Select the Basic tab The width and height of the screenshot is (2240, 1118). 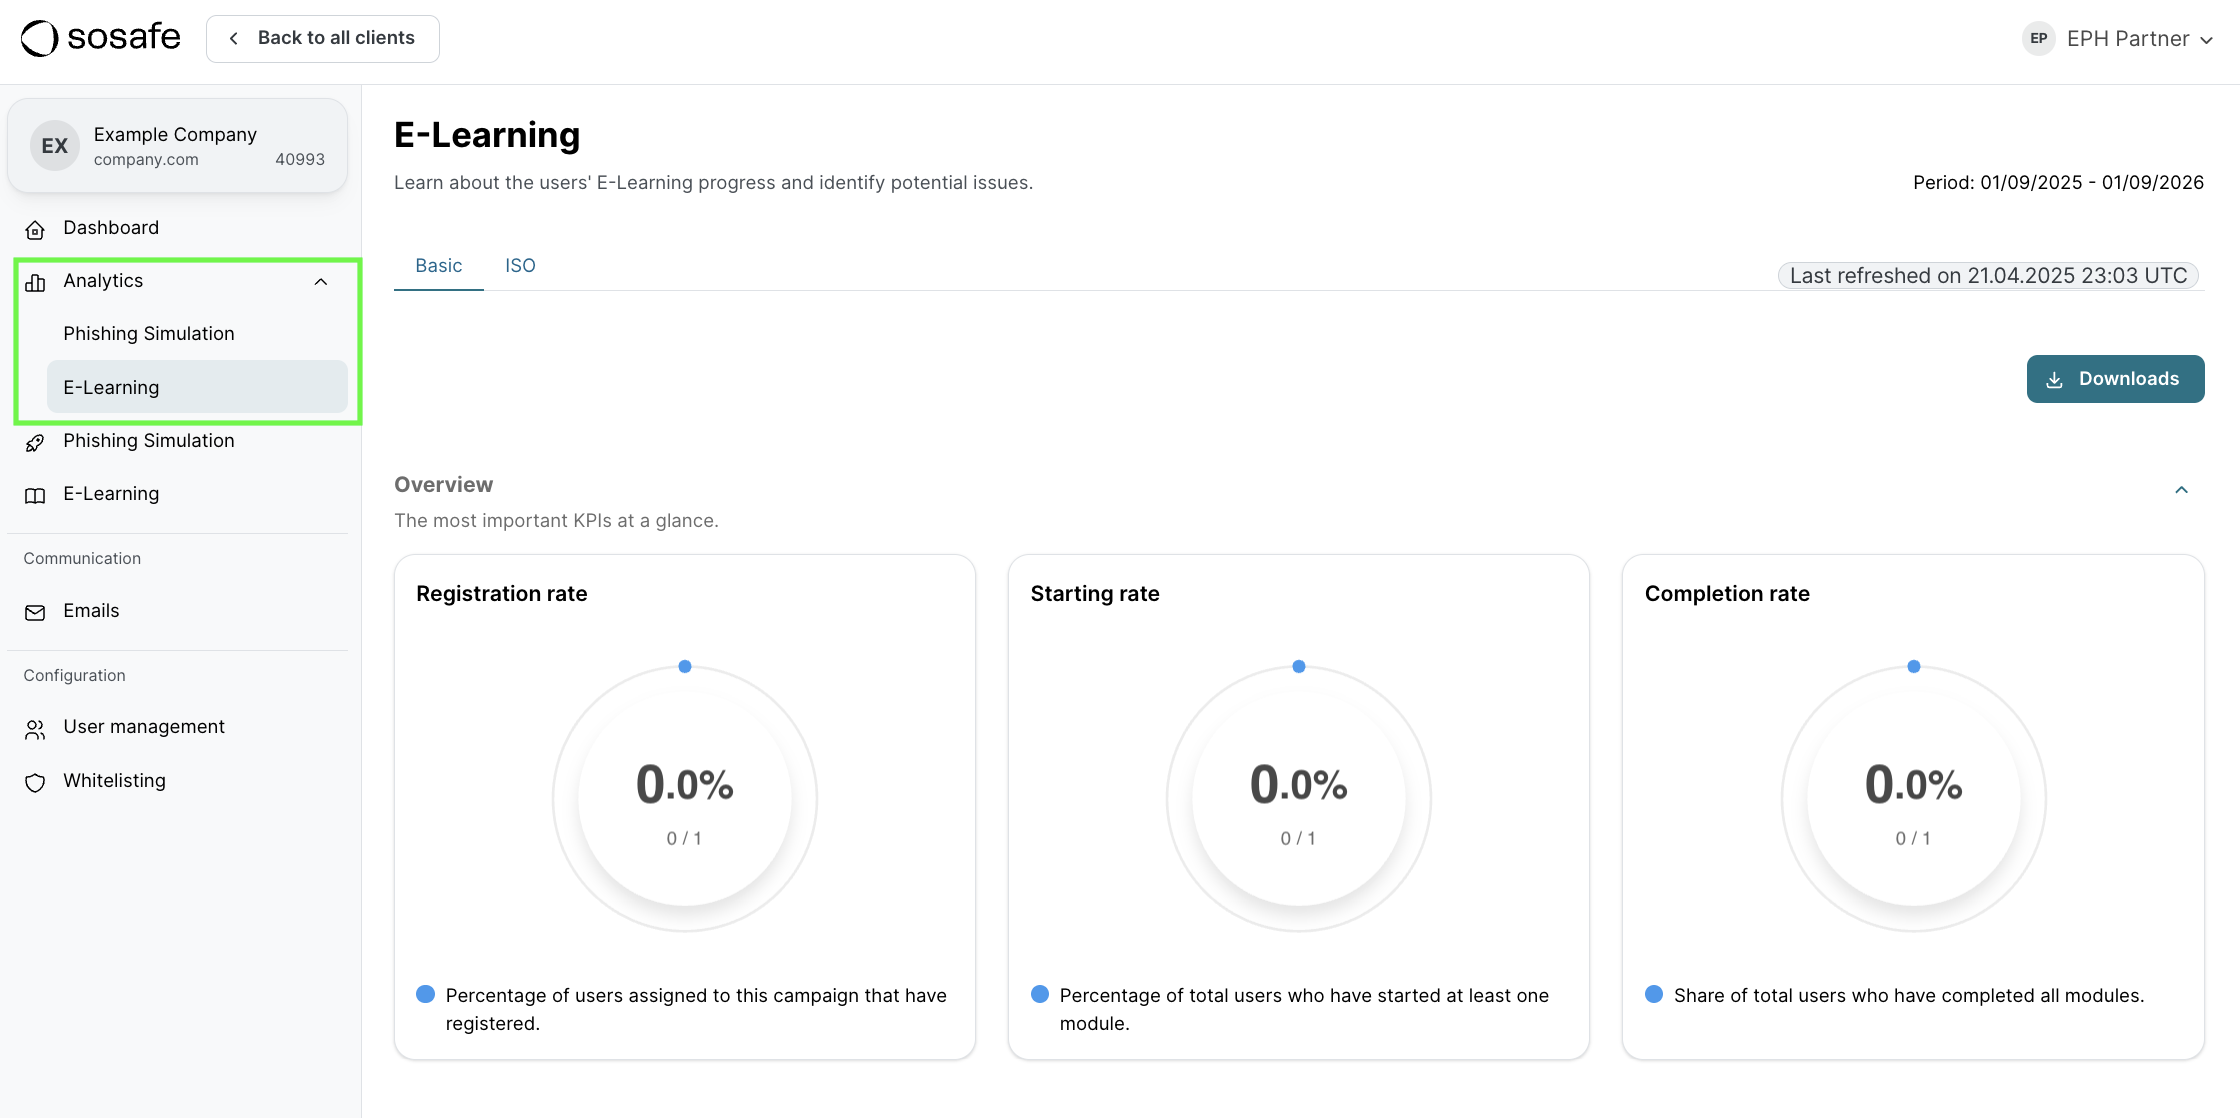point(438,265)
